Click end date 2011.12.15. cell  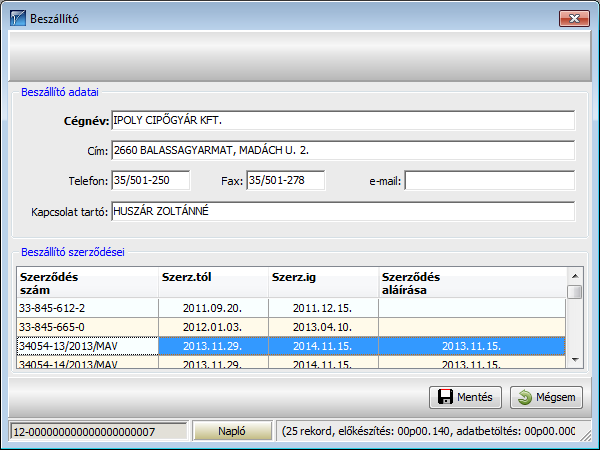(x=324, y=308)
